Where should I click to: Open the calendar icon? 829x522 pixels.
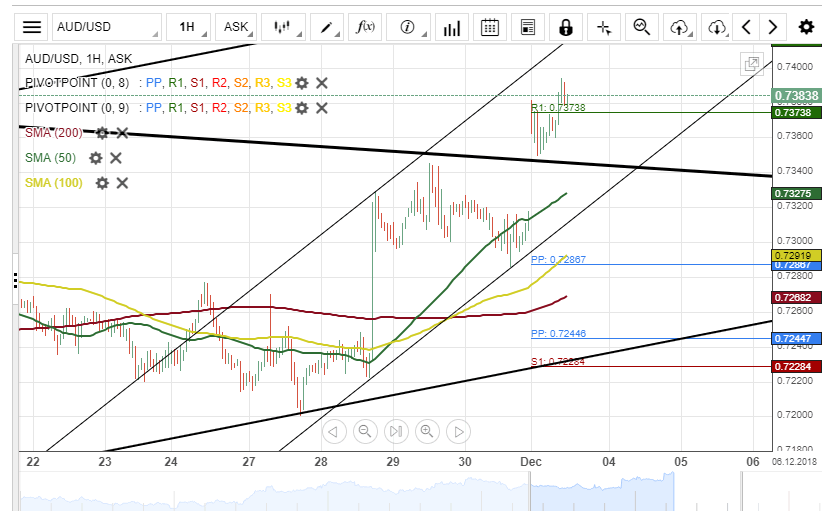[x=490, y=27]
